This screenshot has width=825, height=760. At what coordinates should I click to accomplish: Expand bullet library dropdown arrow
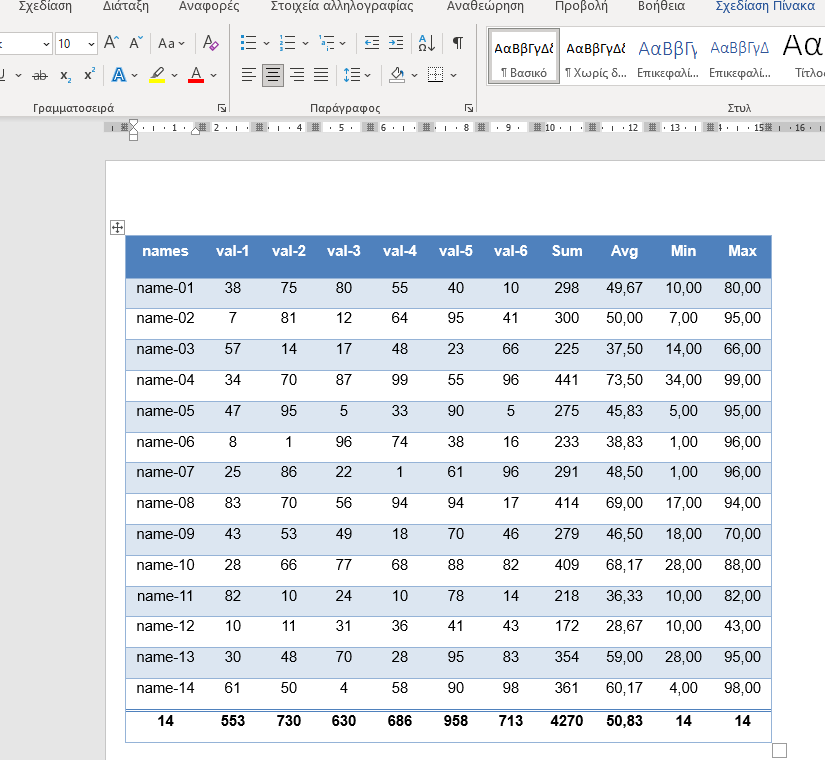(266, 43)
